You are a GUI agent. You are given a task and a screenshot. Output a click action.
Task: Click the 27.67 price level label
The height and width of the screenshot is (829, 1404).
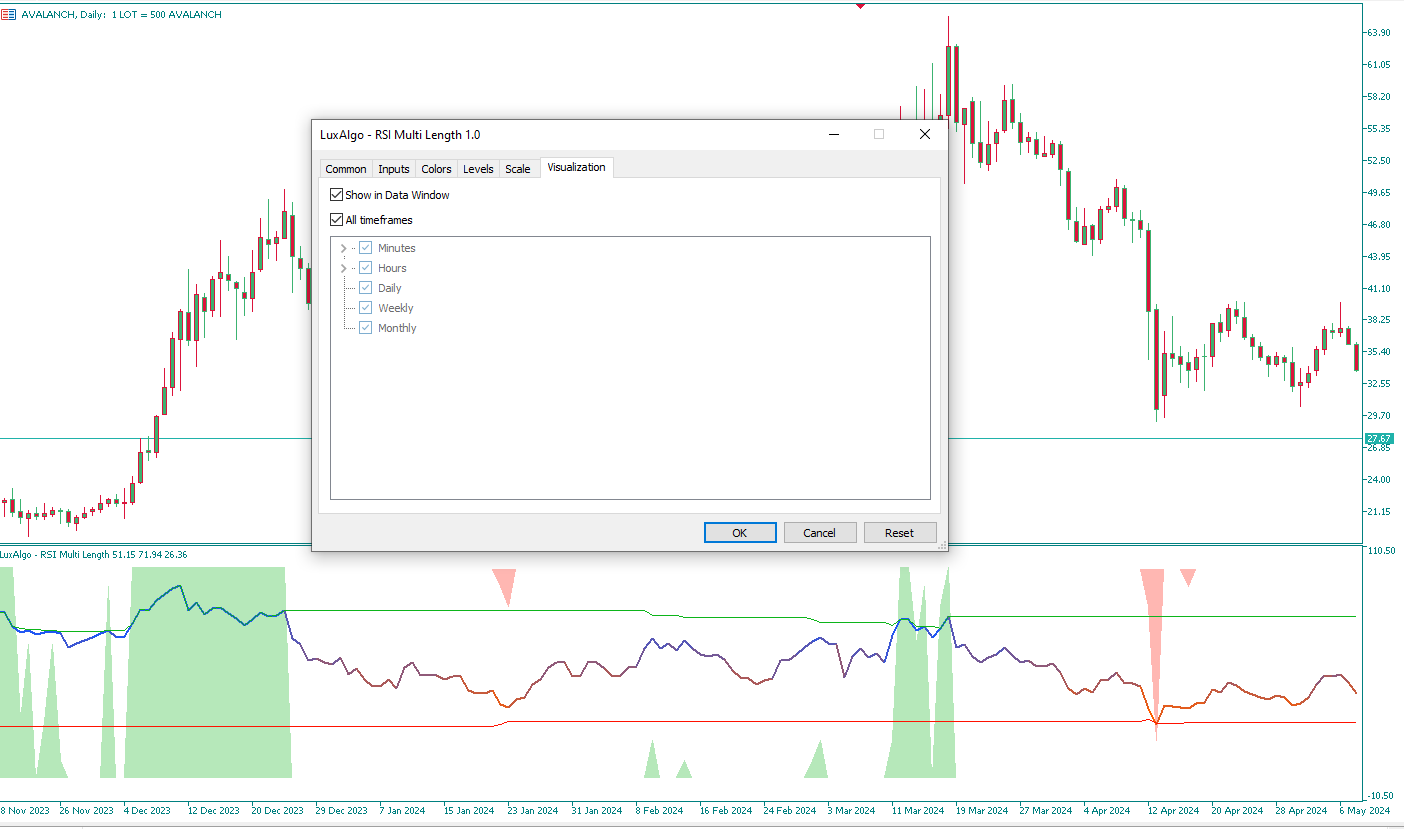[1380, 439]
